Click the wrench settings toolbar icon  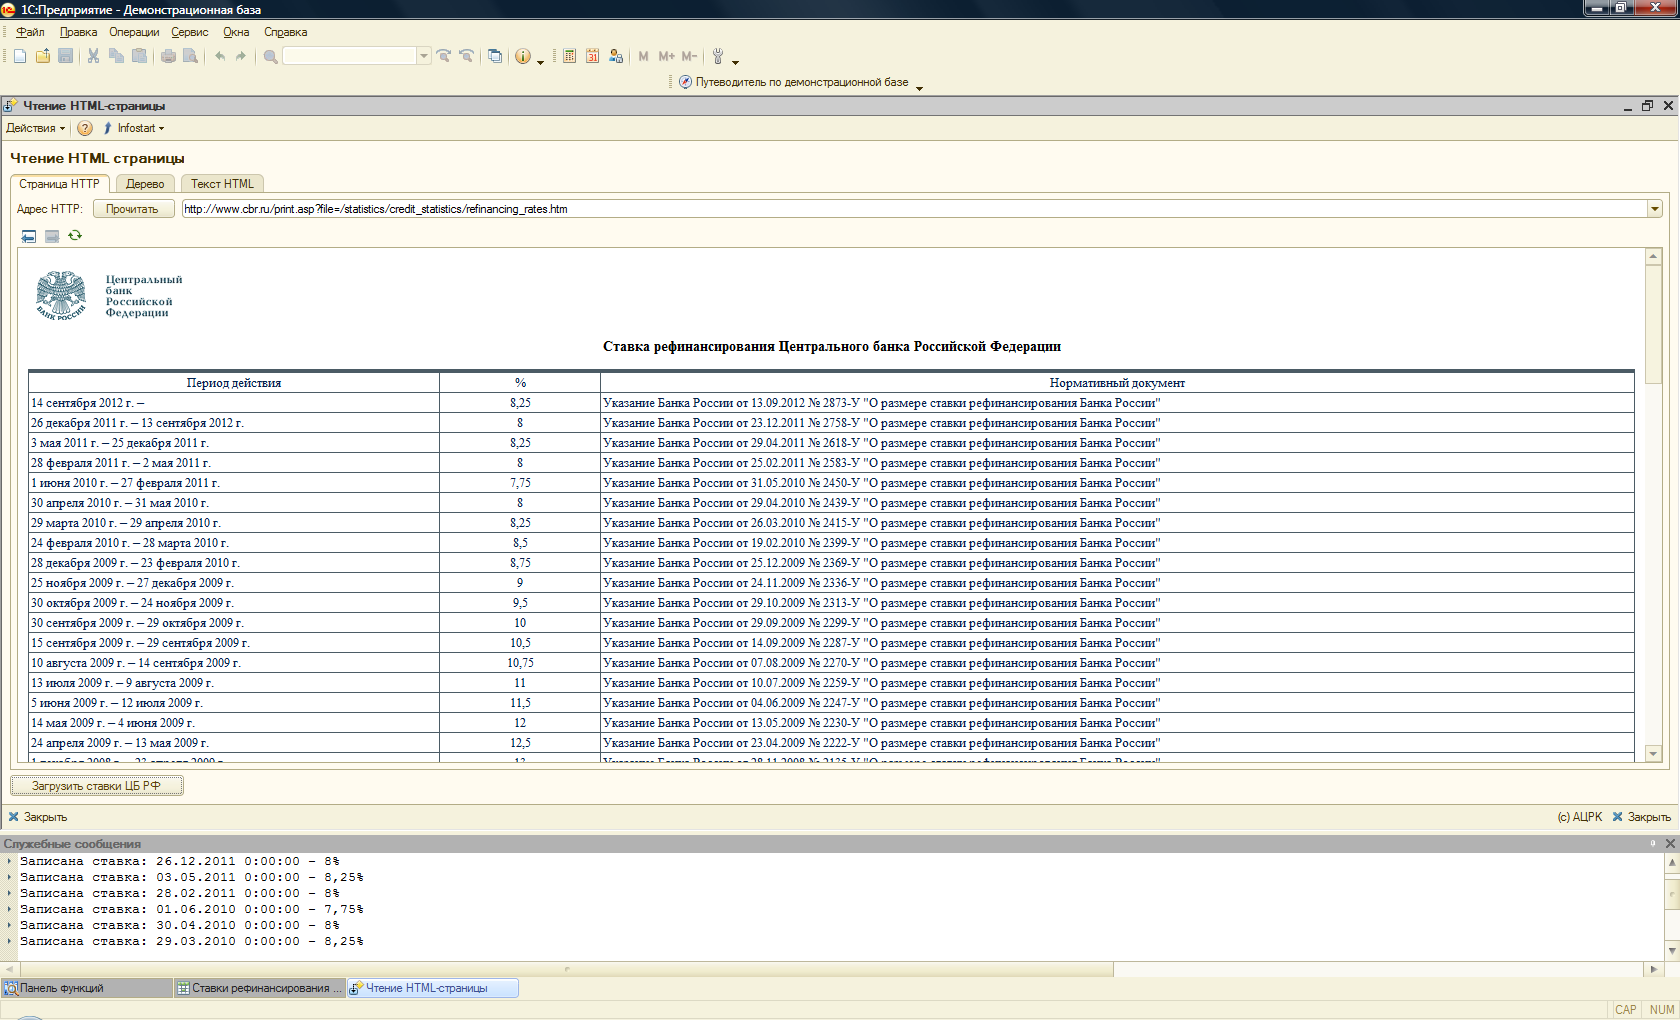(x=718, y=56)
